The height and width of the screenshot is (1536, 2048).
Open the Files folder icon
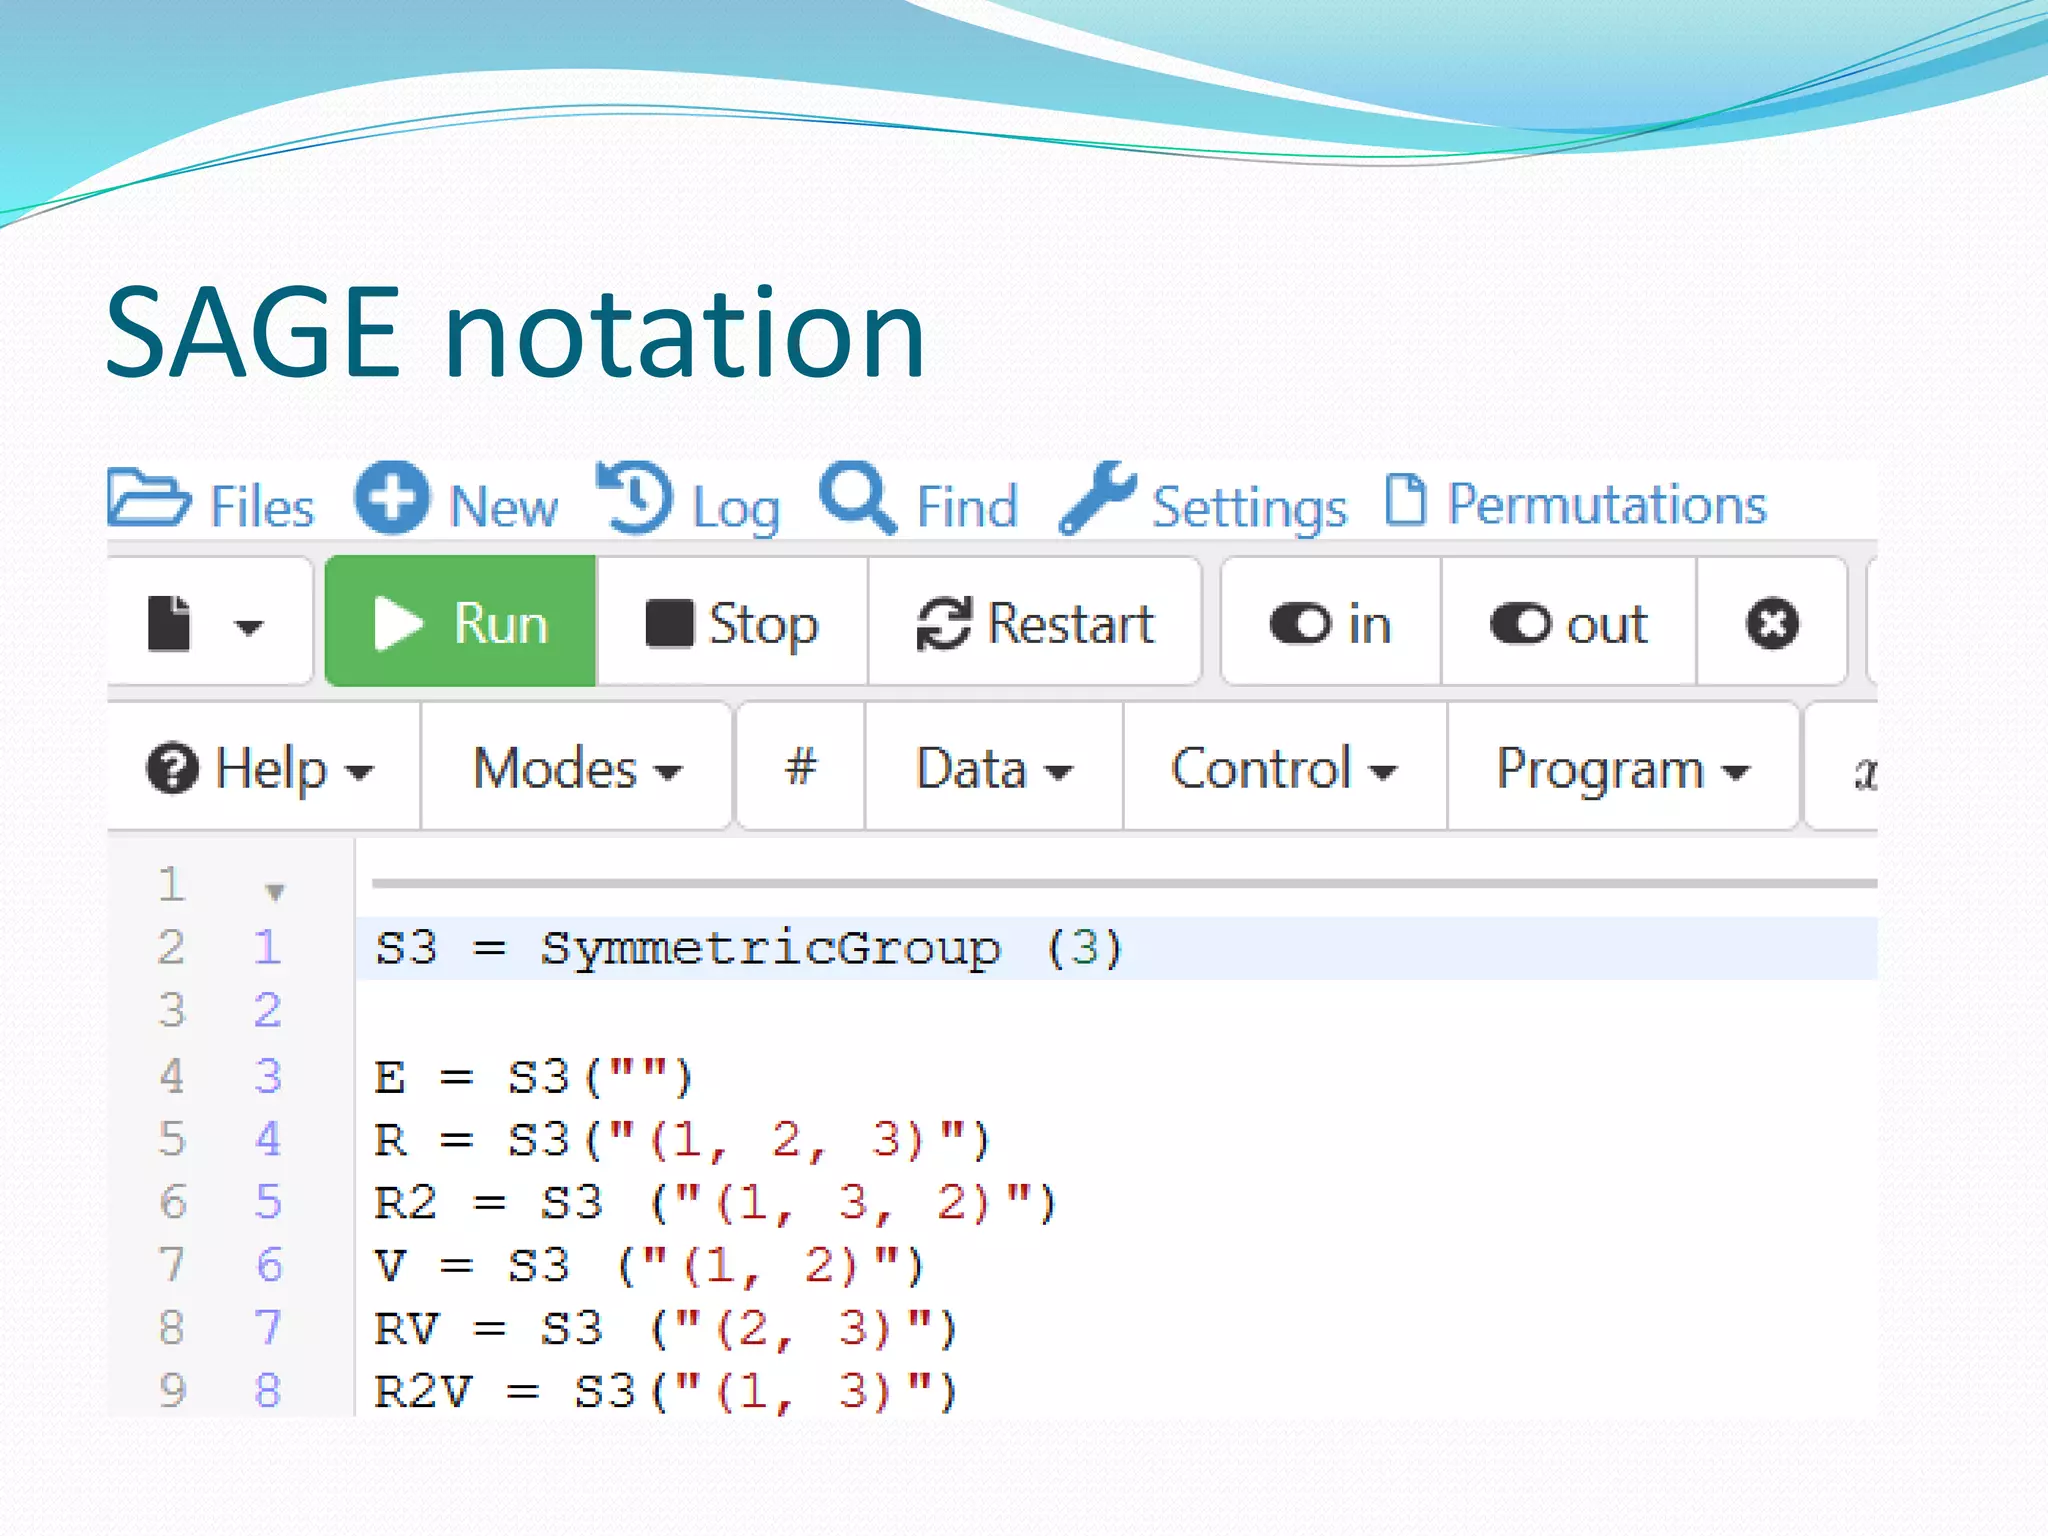point(148,497)
